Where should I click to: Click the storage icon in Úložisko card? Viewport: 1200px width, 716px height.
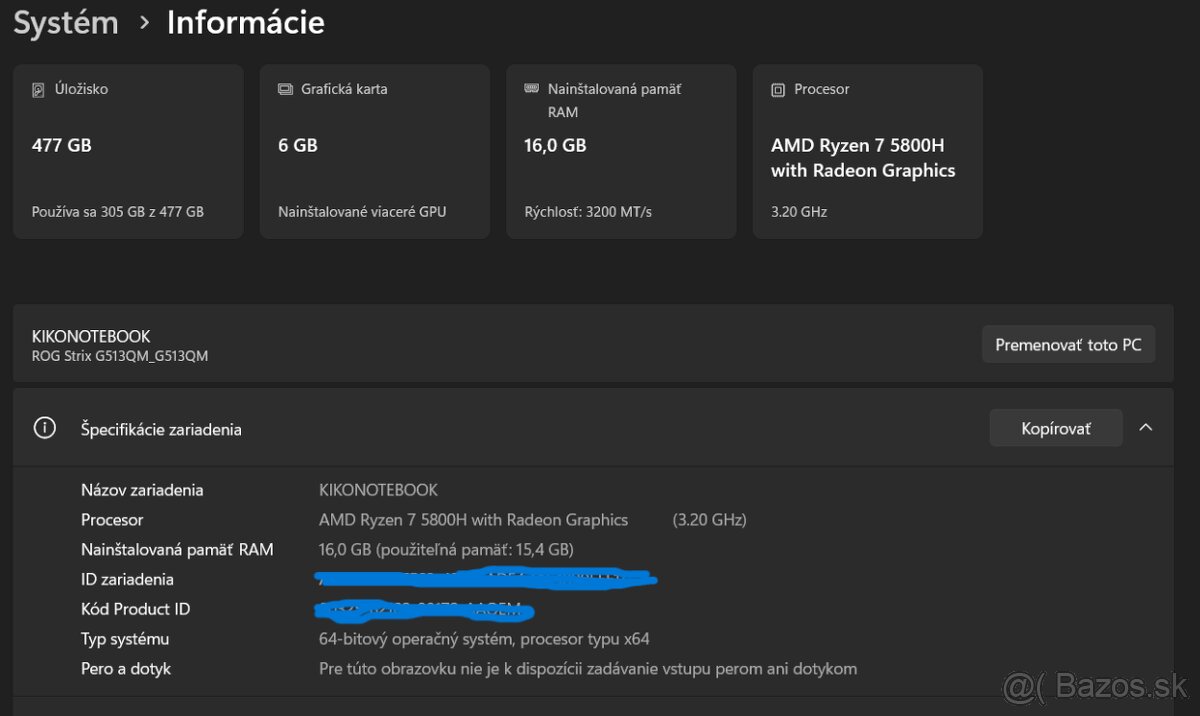[38, 90]
